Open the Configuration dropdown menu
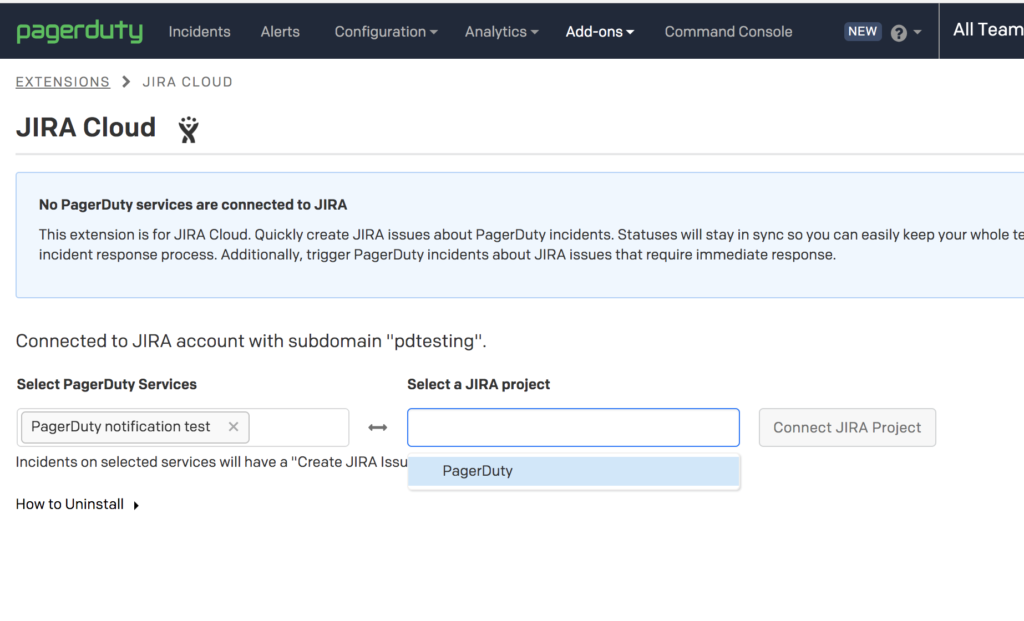This screenshot has height=621, width=1024. pyautogui.click(x=386, y=31)
